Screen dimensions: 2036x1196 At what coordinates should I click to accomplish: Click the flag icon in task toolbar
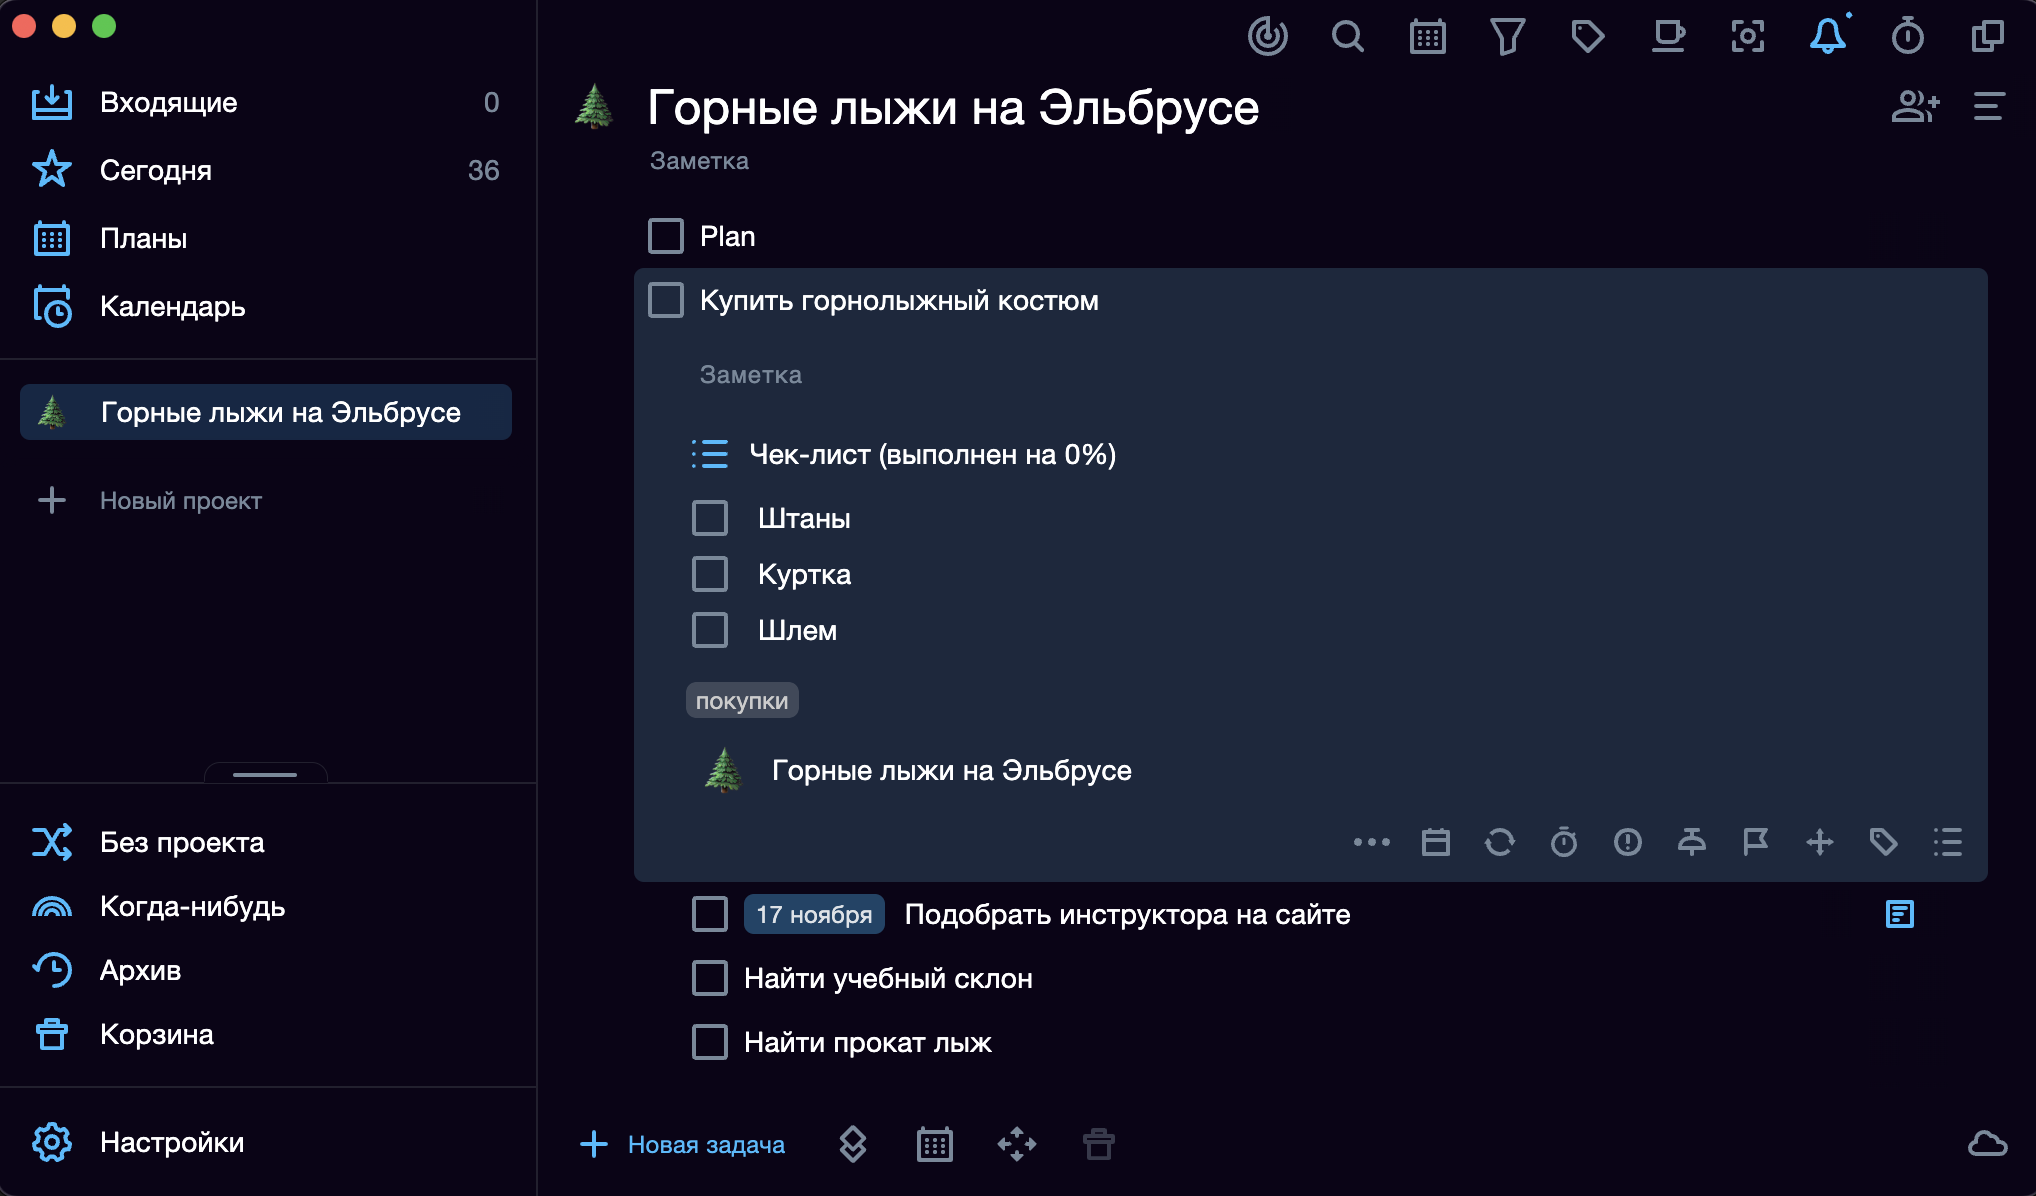(x=1756, y=842)
